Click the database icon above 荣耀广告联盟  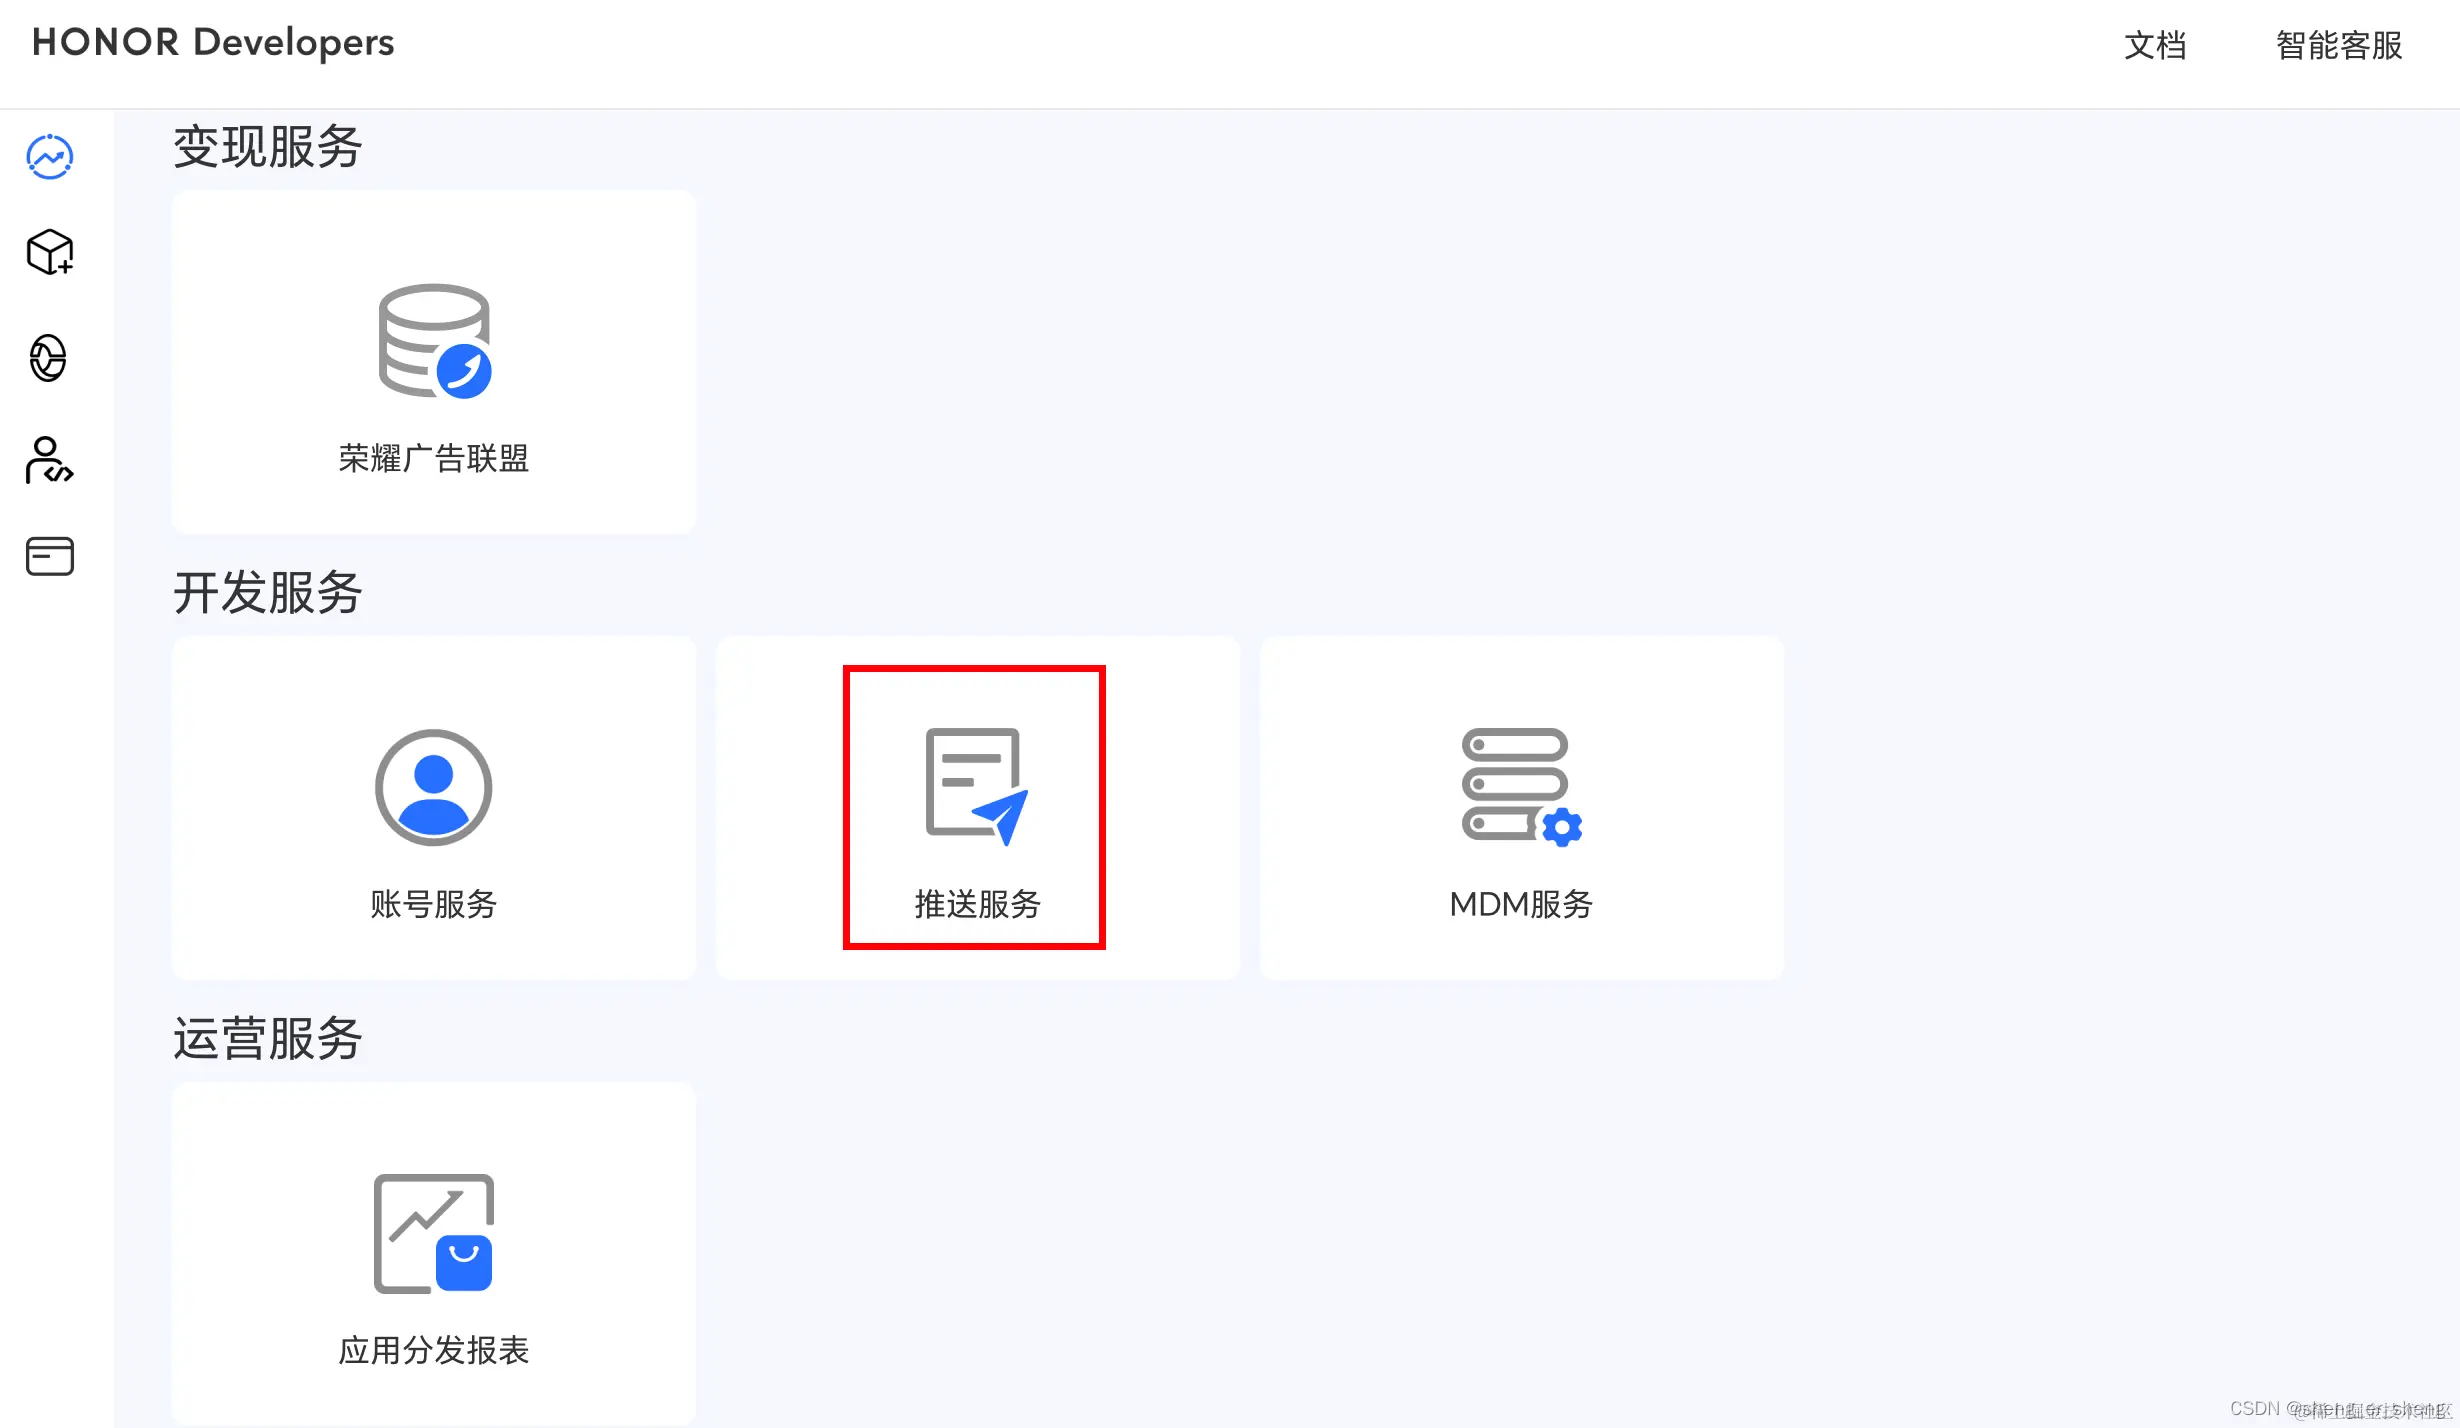pyautogui.click(x=432, y=342)
